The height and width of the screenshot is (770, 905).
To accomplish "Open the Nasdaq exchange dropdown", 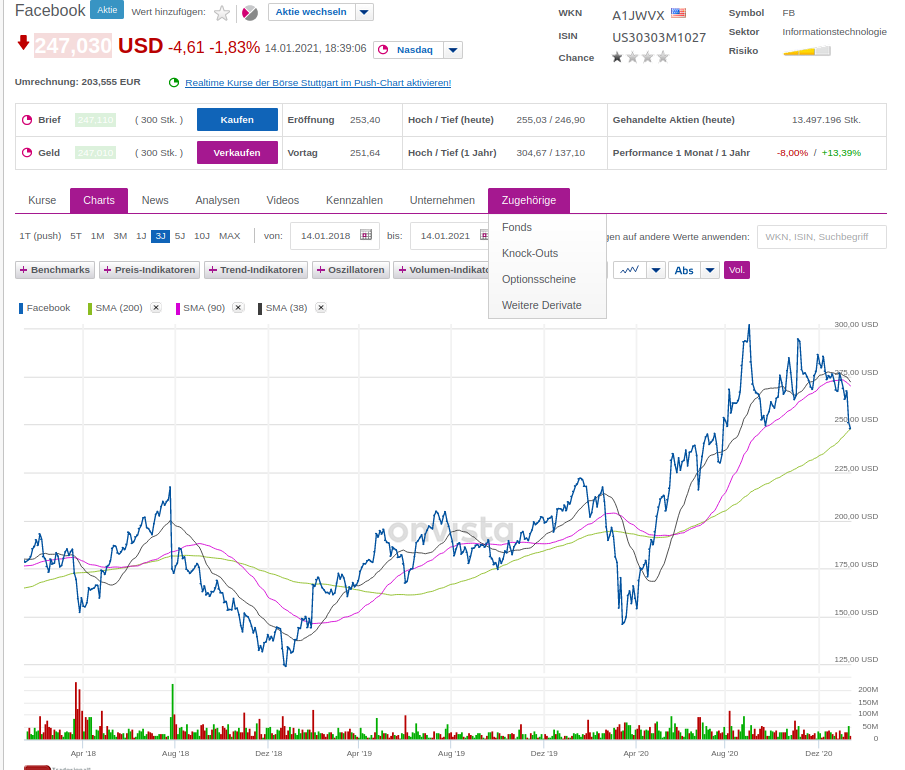I will pyautogui.click(x=453, y=50).
